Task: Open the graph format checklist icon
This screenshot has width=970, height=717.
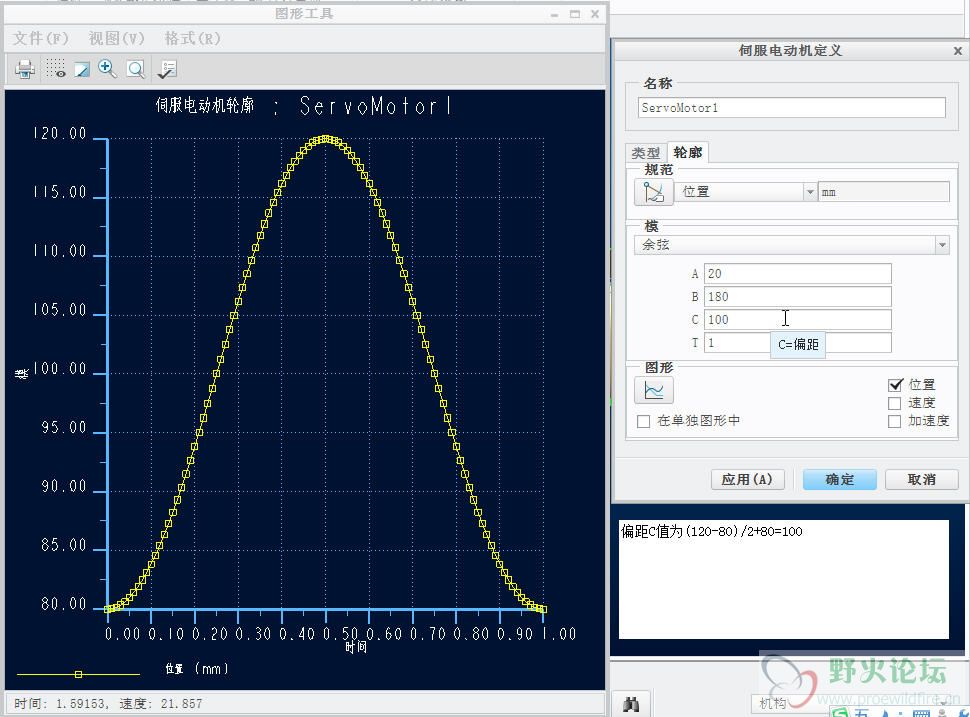Action: pyautogui.click(x=167, y=69)
